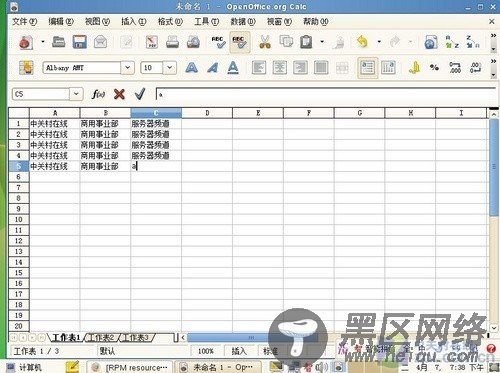Open a file with the Open folder icon
Image resolution: width=500 pixels, height=373 pixels.
59,42
